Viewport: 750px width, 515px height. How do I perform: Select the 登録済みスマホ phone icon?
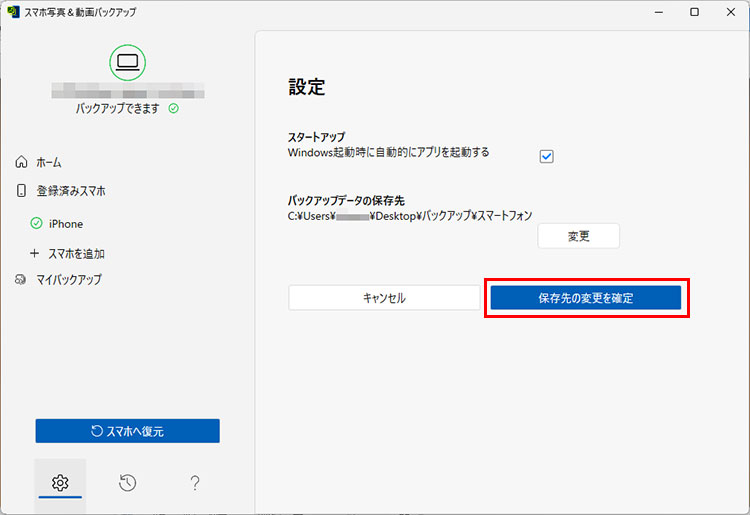[22, 190]
